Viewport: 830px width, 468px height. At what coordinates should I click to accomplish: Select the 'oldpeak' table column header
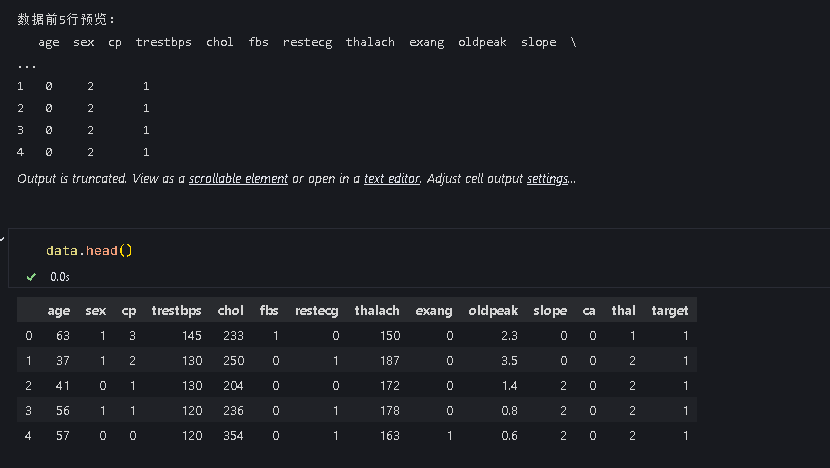coord(493,310)
